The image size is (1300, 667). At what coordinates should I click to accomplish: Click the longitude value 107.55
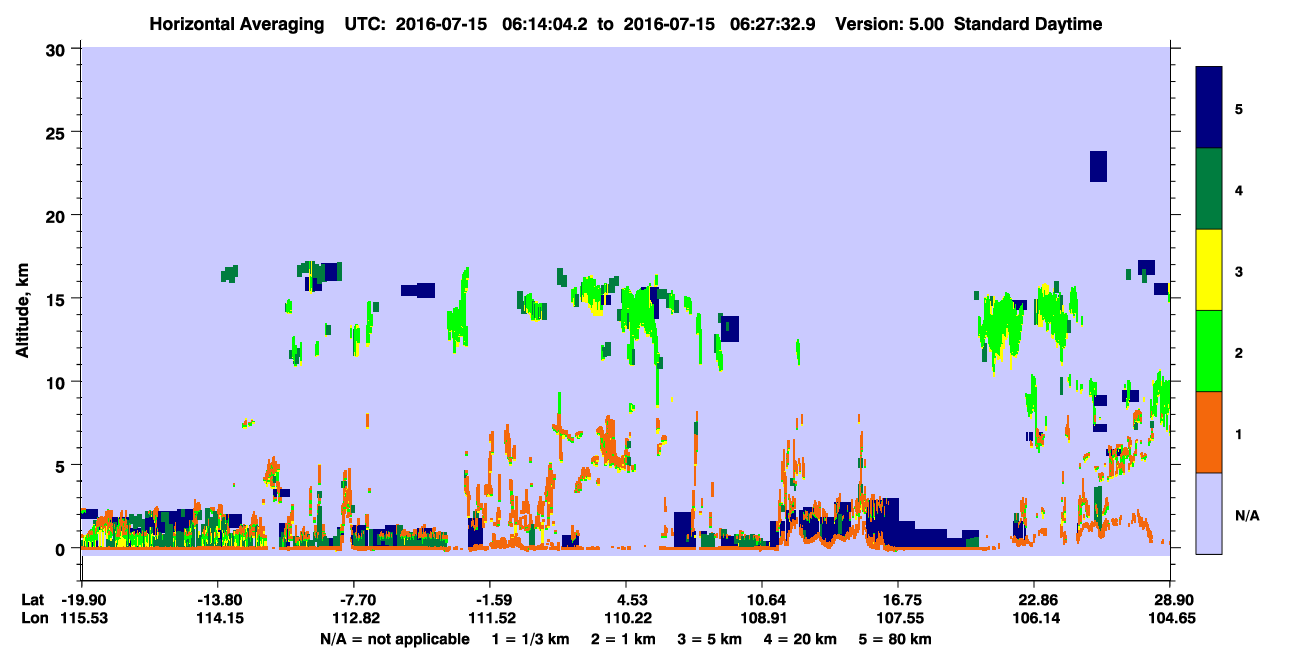(x=898, y=619)
